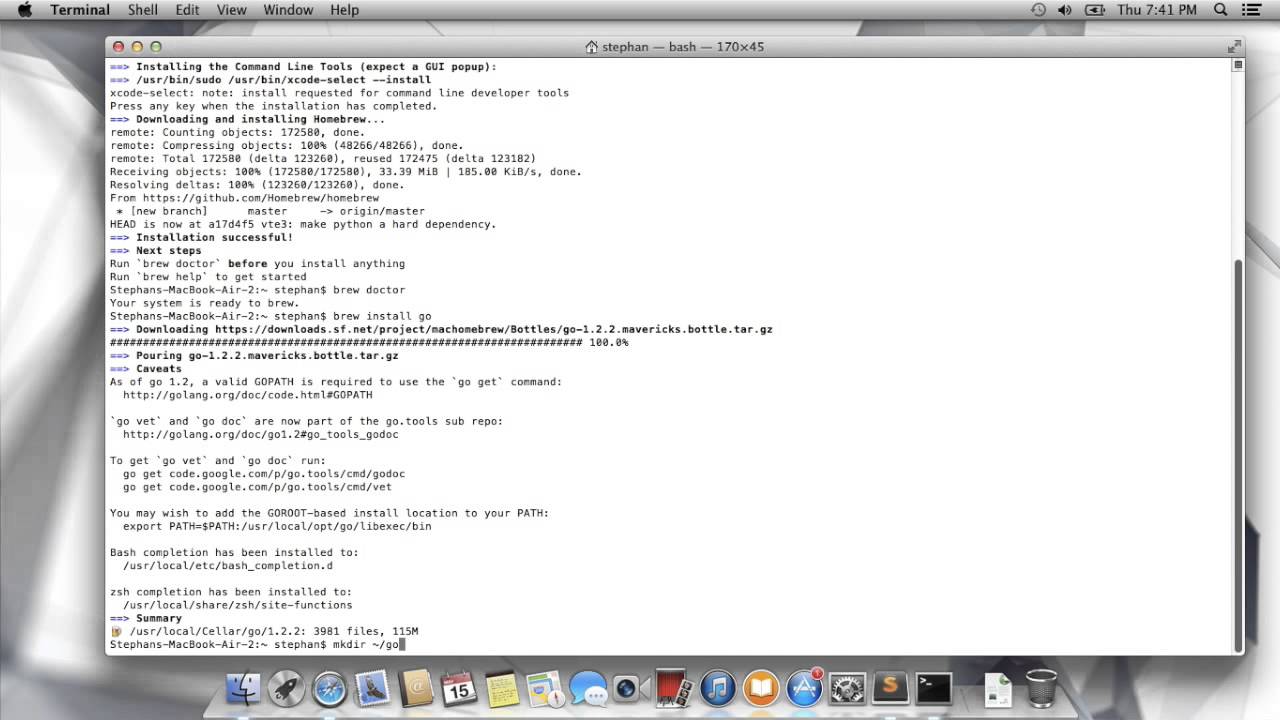Viewport: 1280px width, 720px height.
Task: Open Finder from the dock
Action: tap(243, 688)
